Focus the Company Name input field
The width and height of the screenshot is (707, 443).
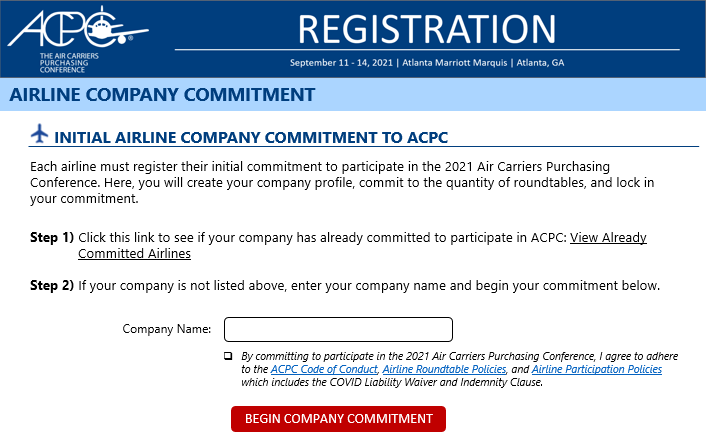click(x=338, y=329)
